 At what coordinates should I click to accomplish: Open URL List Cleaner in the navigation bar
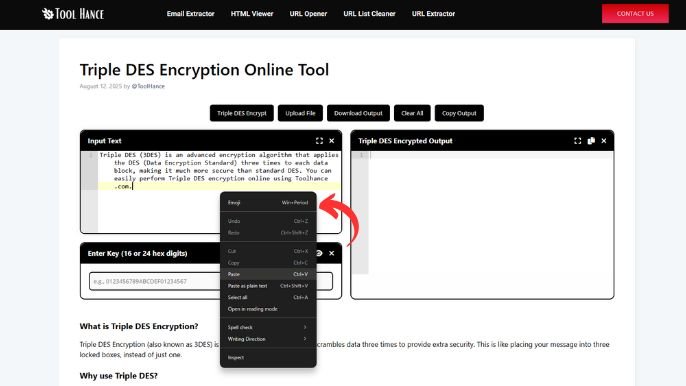pos(369,14)
